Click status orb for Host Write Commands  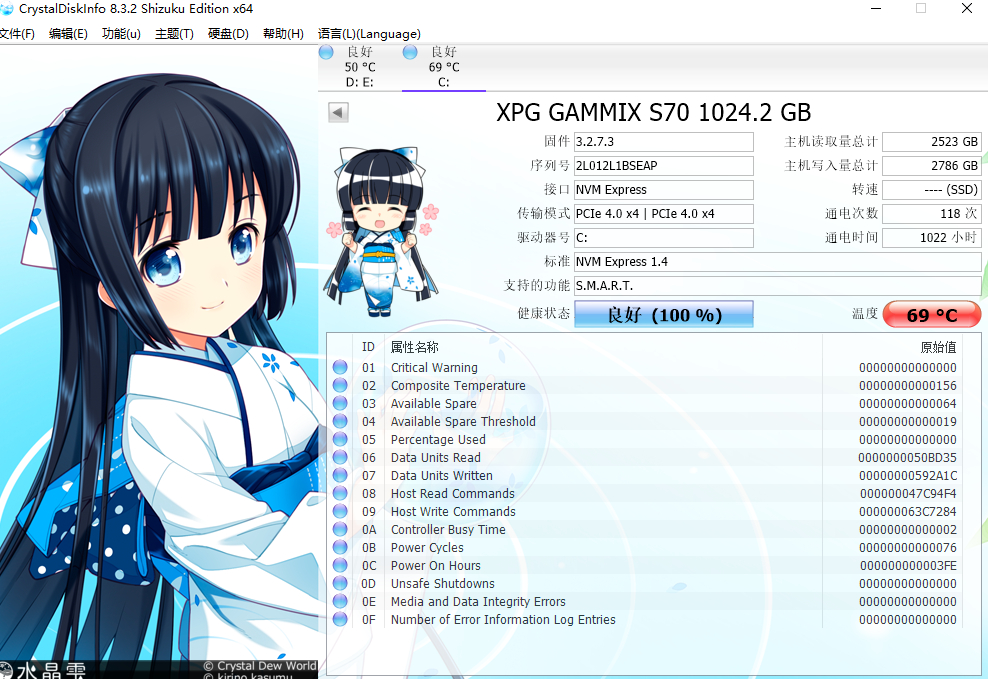(x=340, y=511)
